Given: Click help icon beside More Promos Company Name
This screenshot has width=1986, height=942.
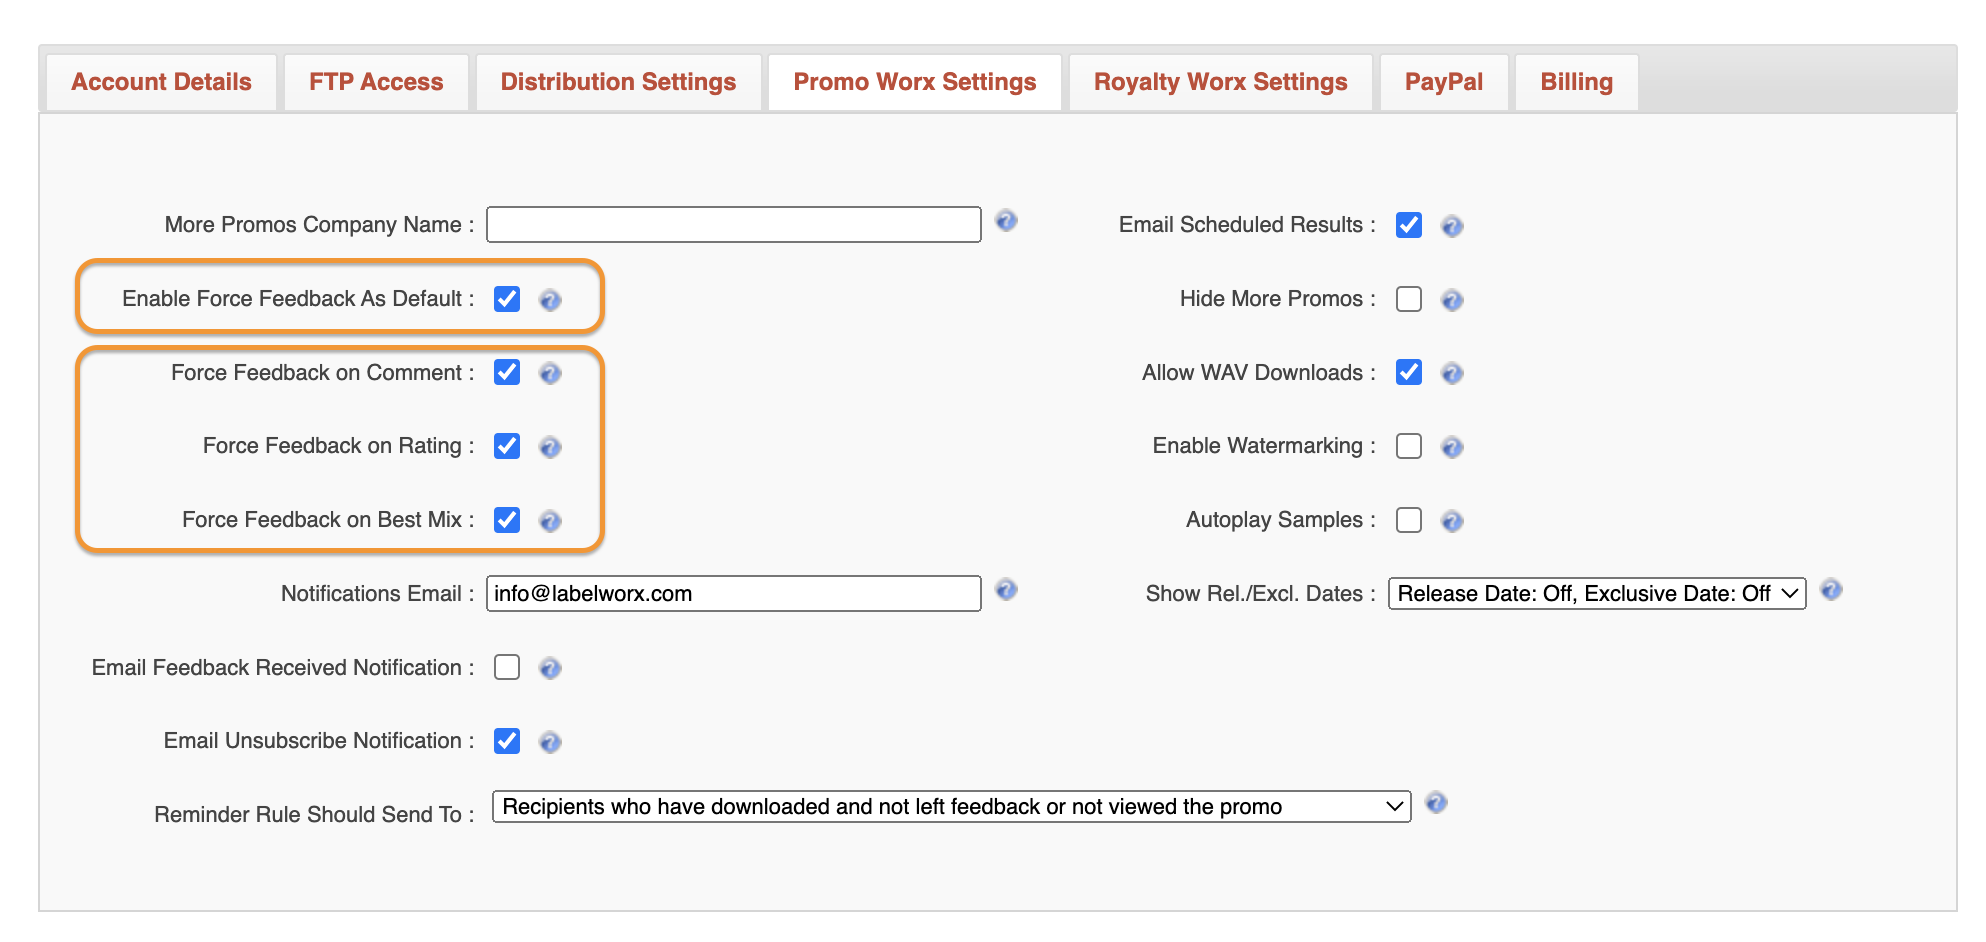Looking at the screenshot, I should (x=1006, y=221).
